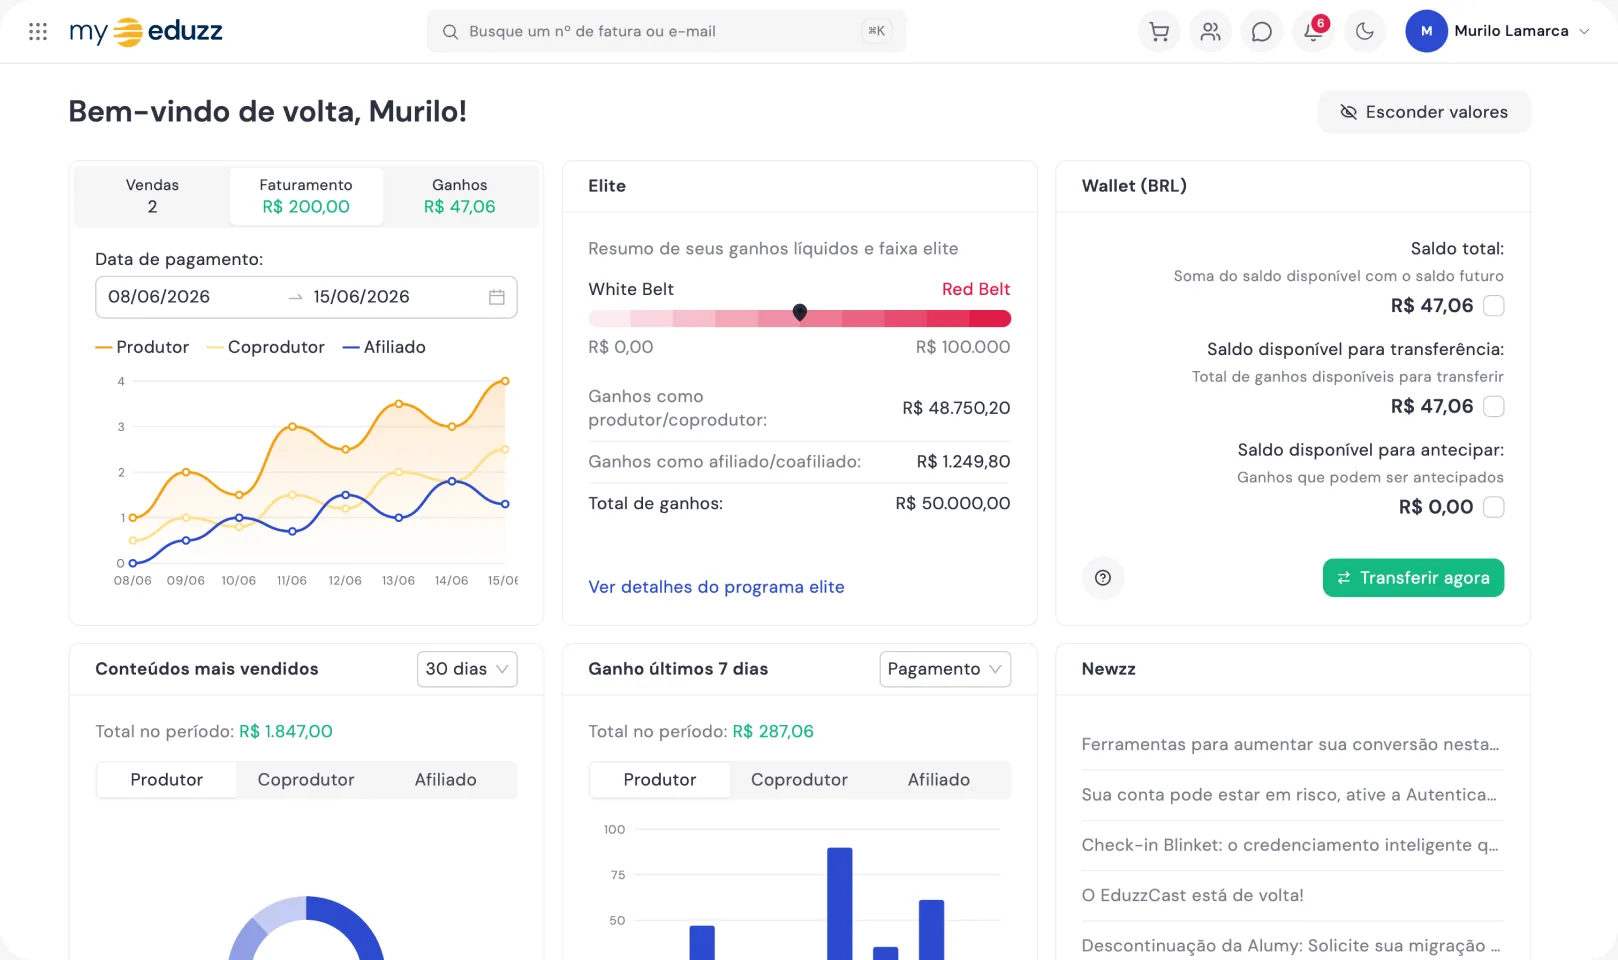Open the chat bubble icon
Image resolution: width=1618 pixels, height=960 pixels.
[1262, 32]
